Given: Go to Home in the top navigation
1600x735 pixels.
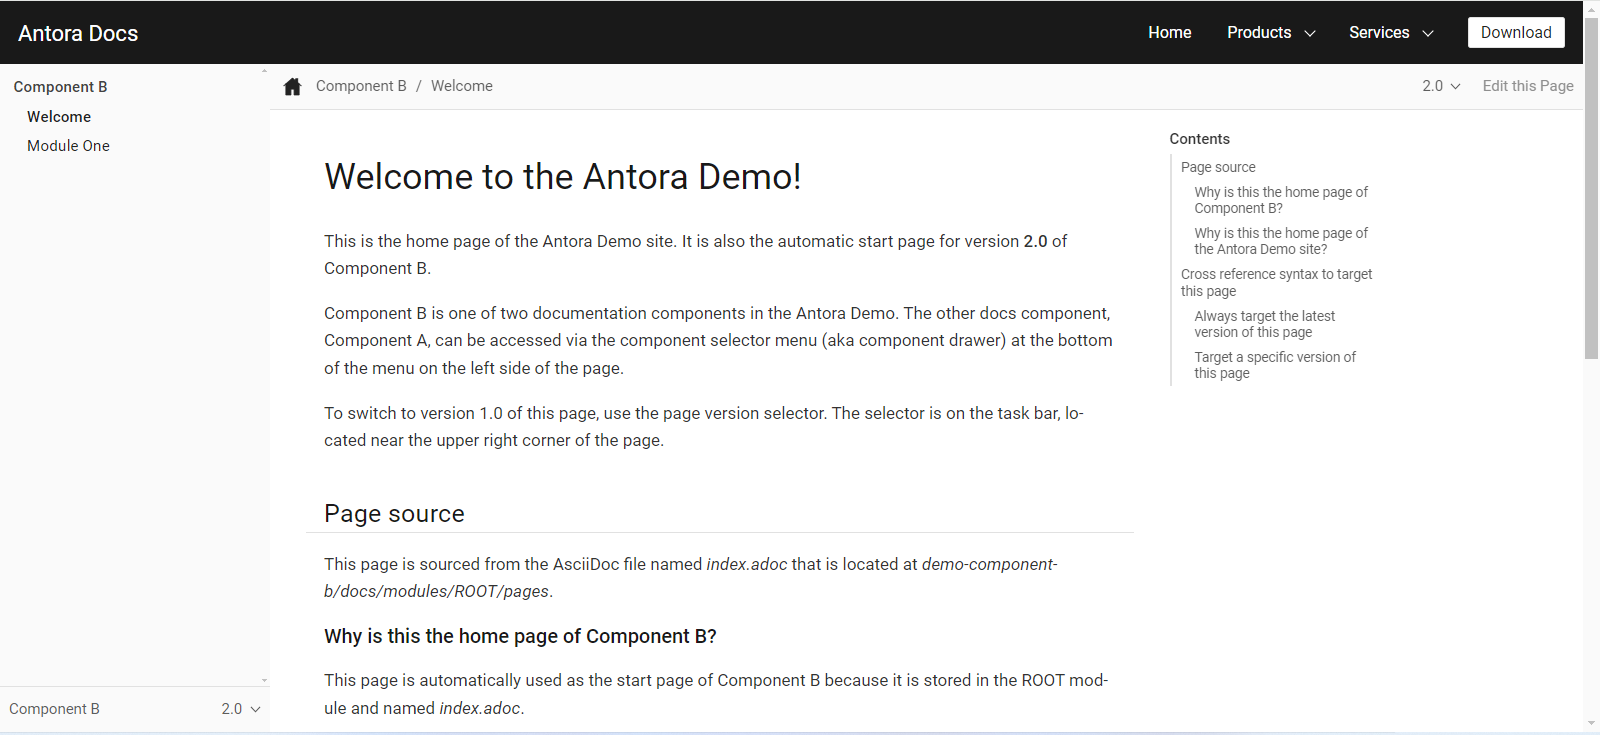Looking at the screenshot, I should tap(1169, 32).
